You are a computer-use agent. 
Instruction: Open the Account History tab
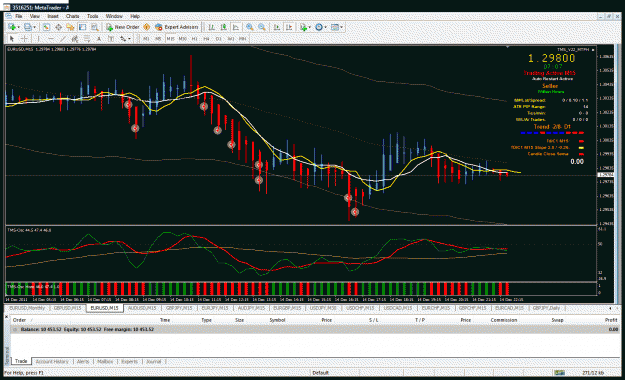coord(52,362)
